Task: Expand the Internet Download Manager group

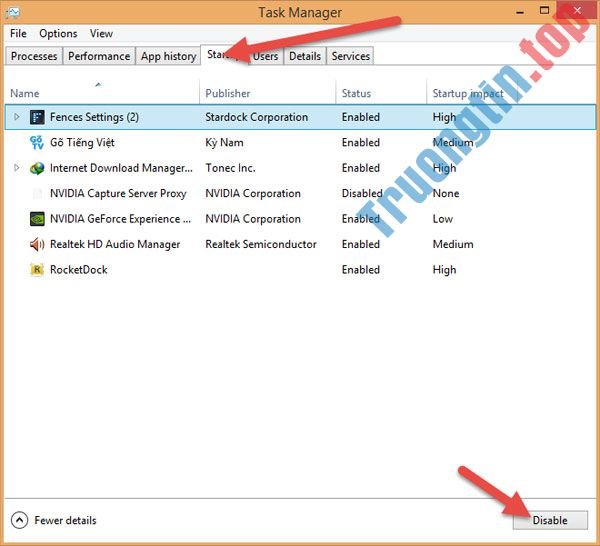Action: coord(16,168)
